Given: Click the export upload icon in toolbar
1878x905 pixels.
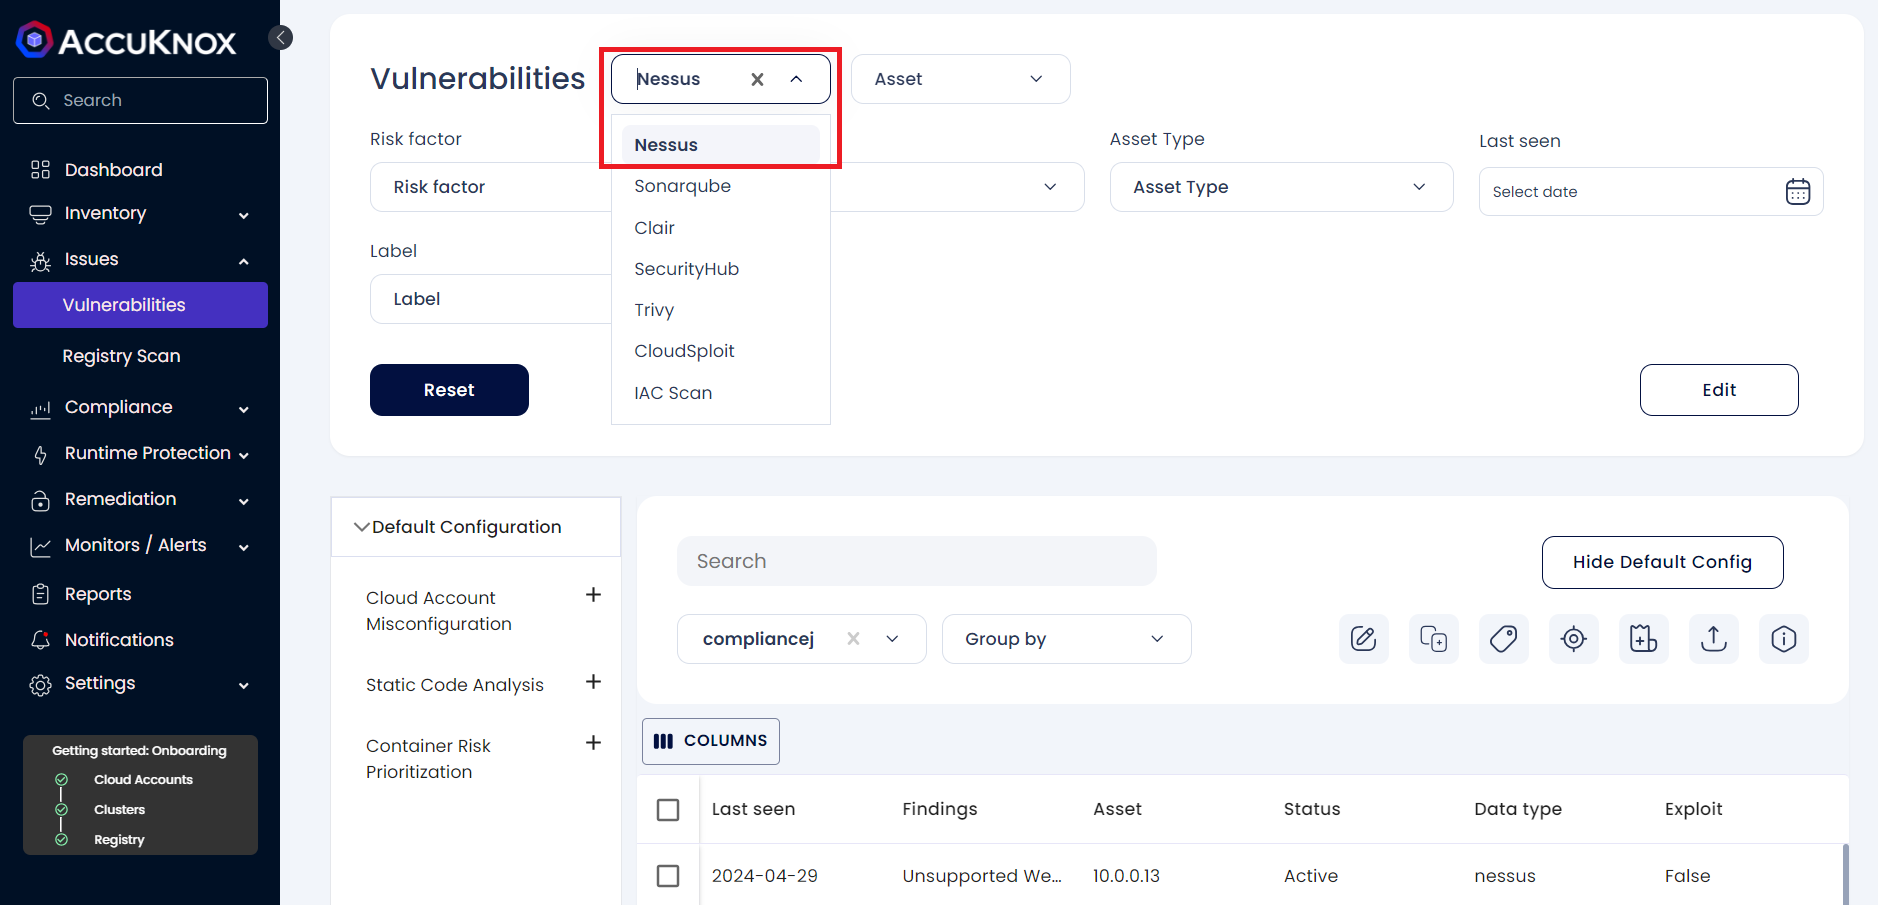Looking at the screenshot, I should 1714,639.
